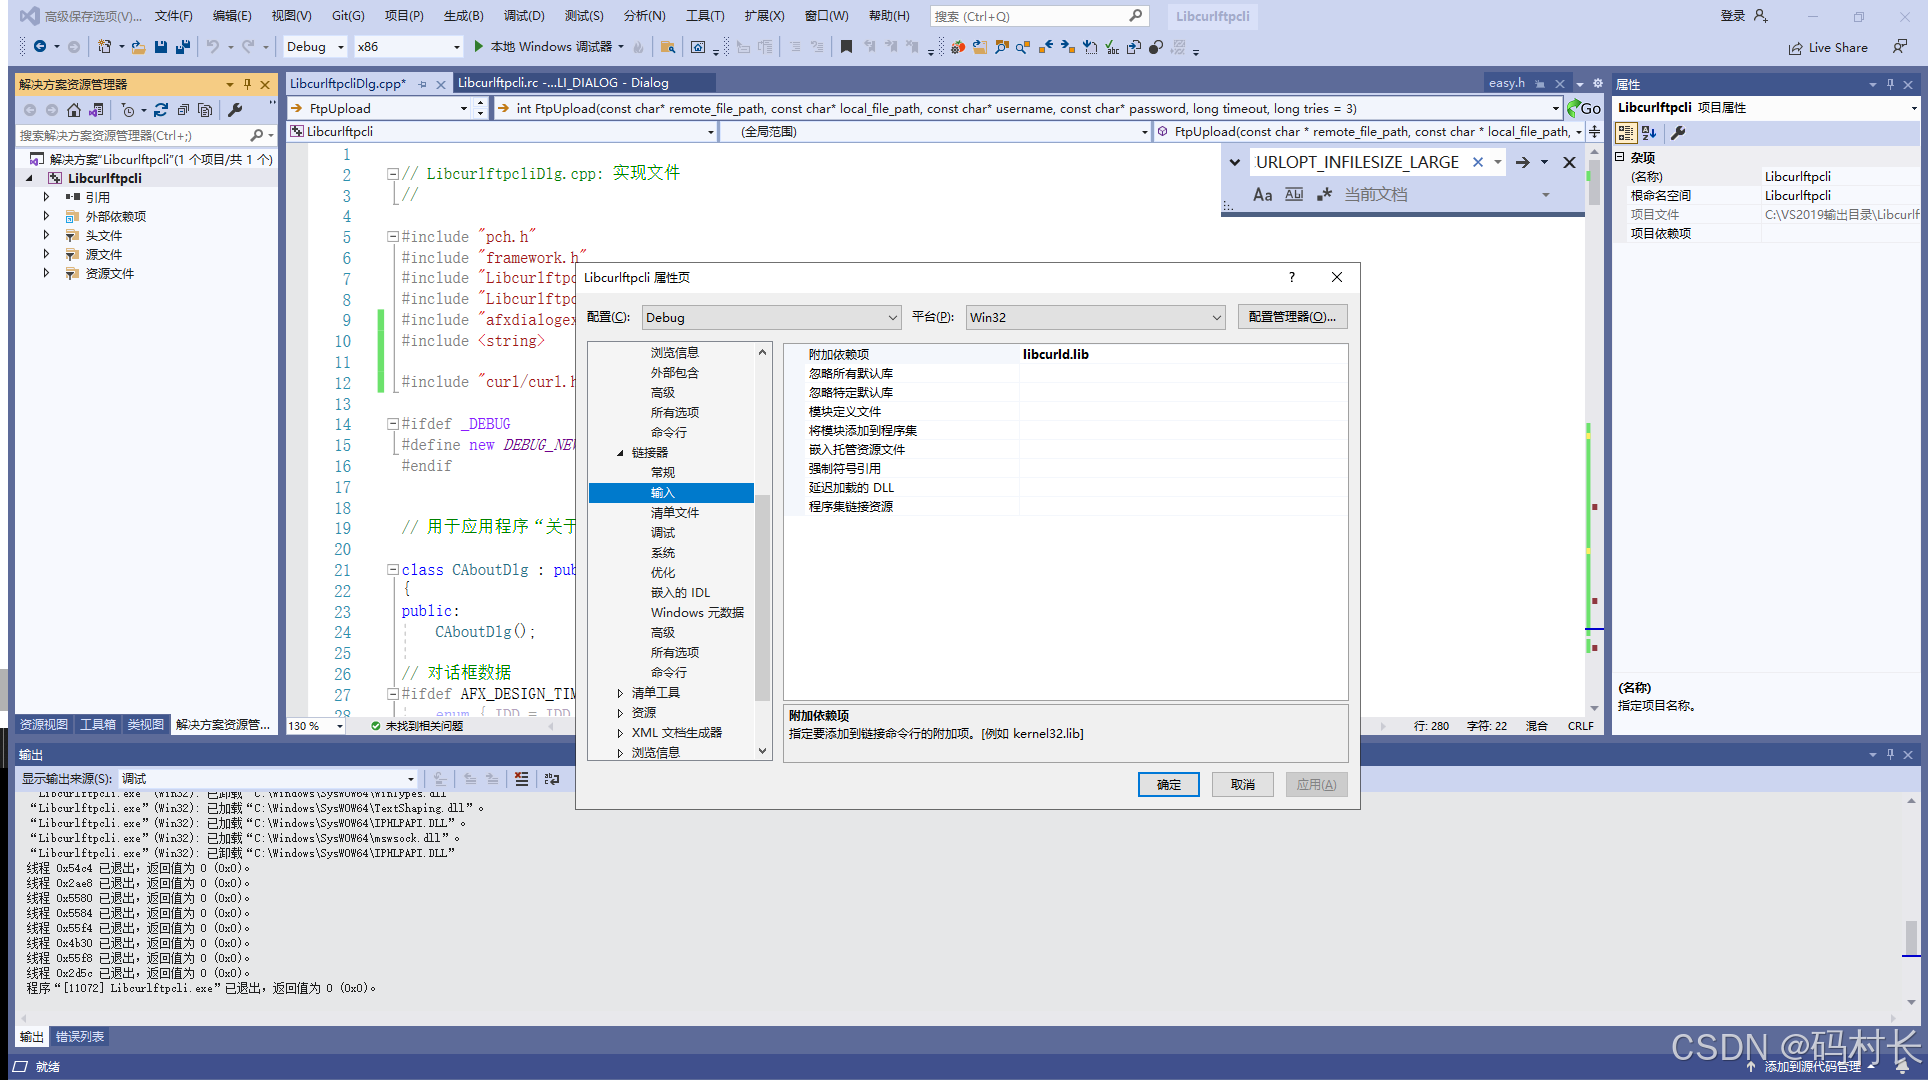Open the 调试(D) menu

coord(524,16)
